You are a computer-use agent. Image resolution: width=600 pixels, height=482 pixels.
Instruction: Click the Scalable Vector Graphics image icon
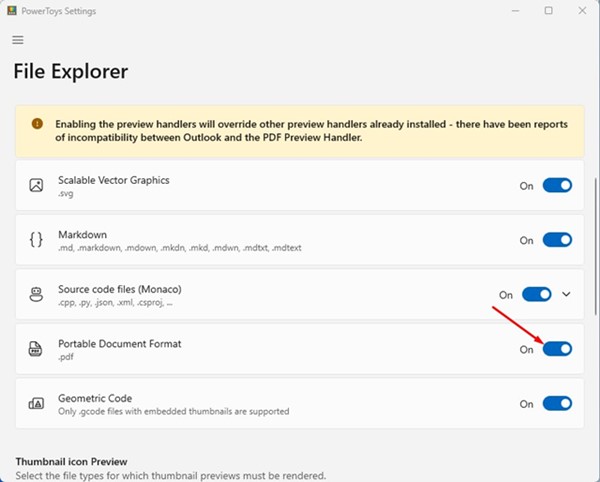(x=36, y=185)
